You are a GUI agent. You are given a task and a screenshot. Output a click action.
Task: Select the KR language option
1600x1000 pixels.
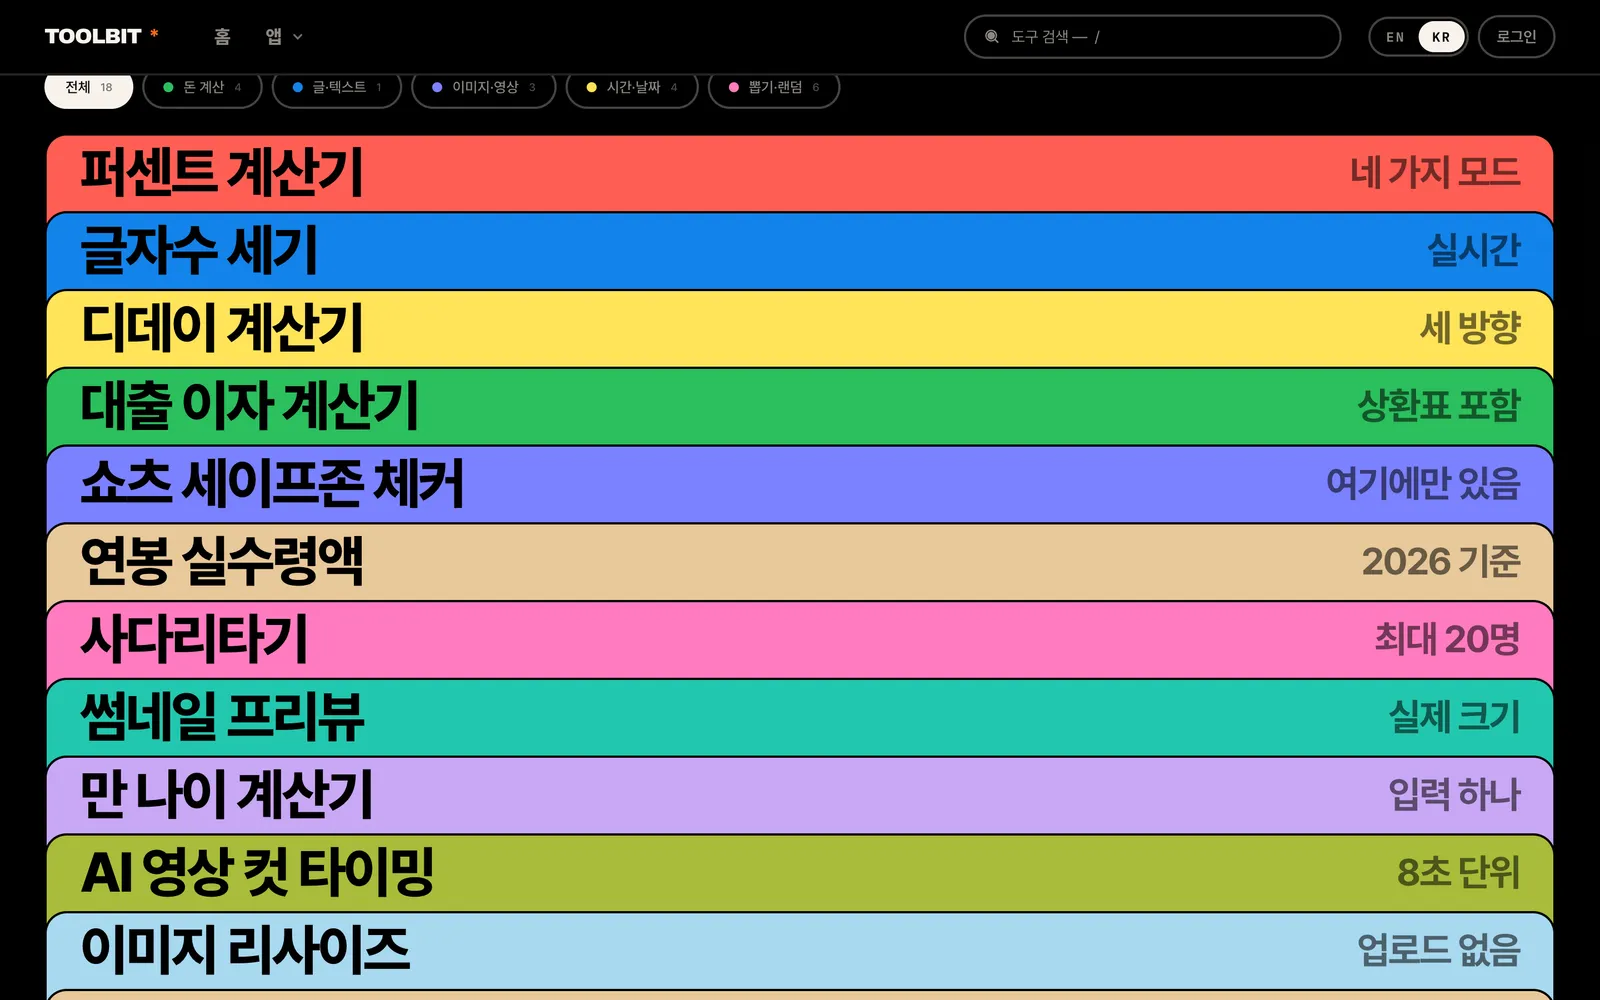(1441, 37)
